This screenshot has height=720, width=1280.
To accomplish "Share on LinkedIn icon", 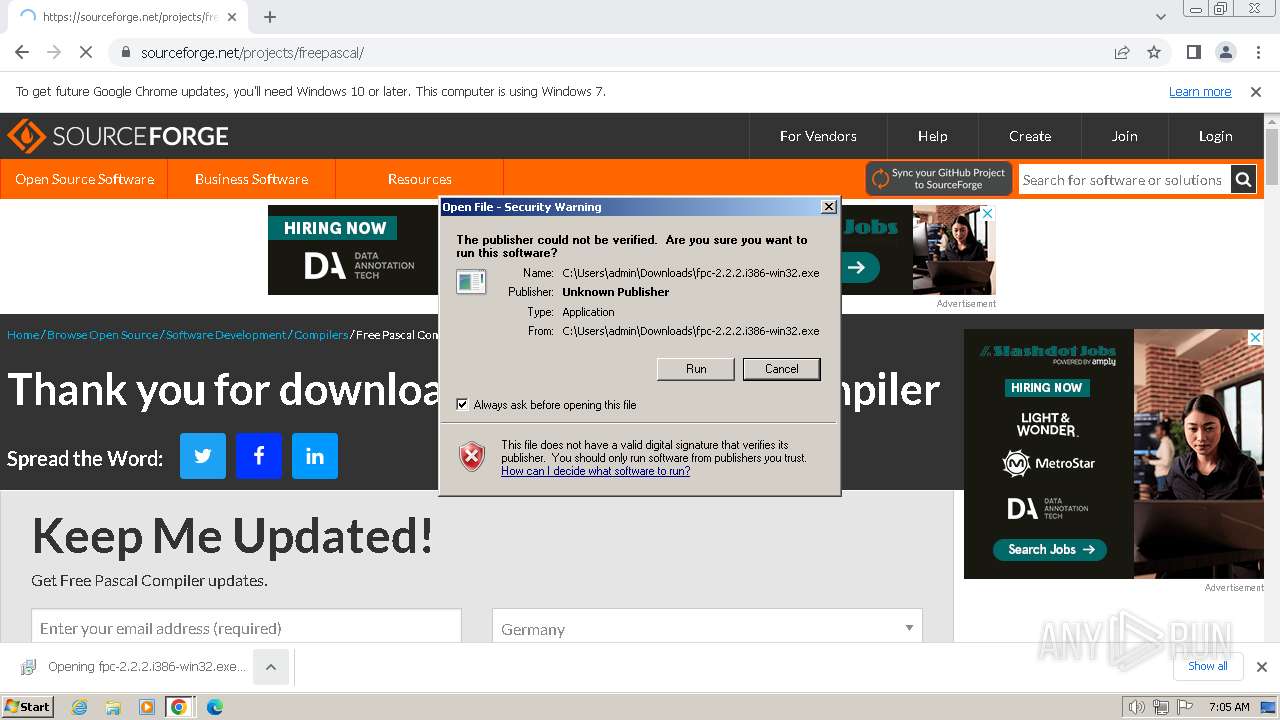I will click(x=315, y=456).
